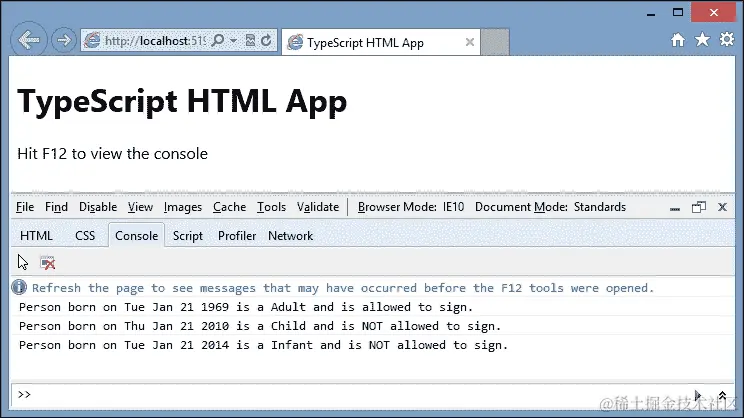Select the console line for Jan 21 2010

260,326
